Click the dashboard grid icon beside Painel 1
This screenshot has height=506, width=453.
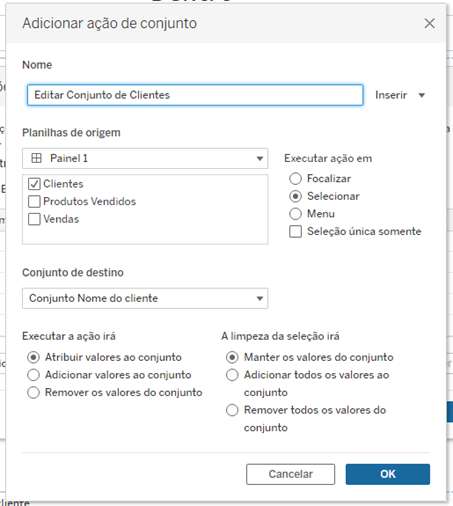pyautogui.click(x=36, y=158)
